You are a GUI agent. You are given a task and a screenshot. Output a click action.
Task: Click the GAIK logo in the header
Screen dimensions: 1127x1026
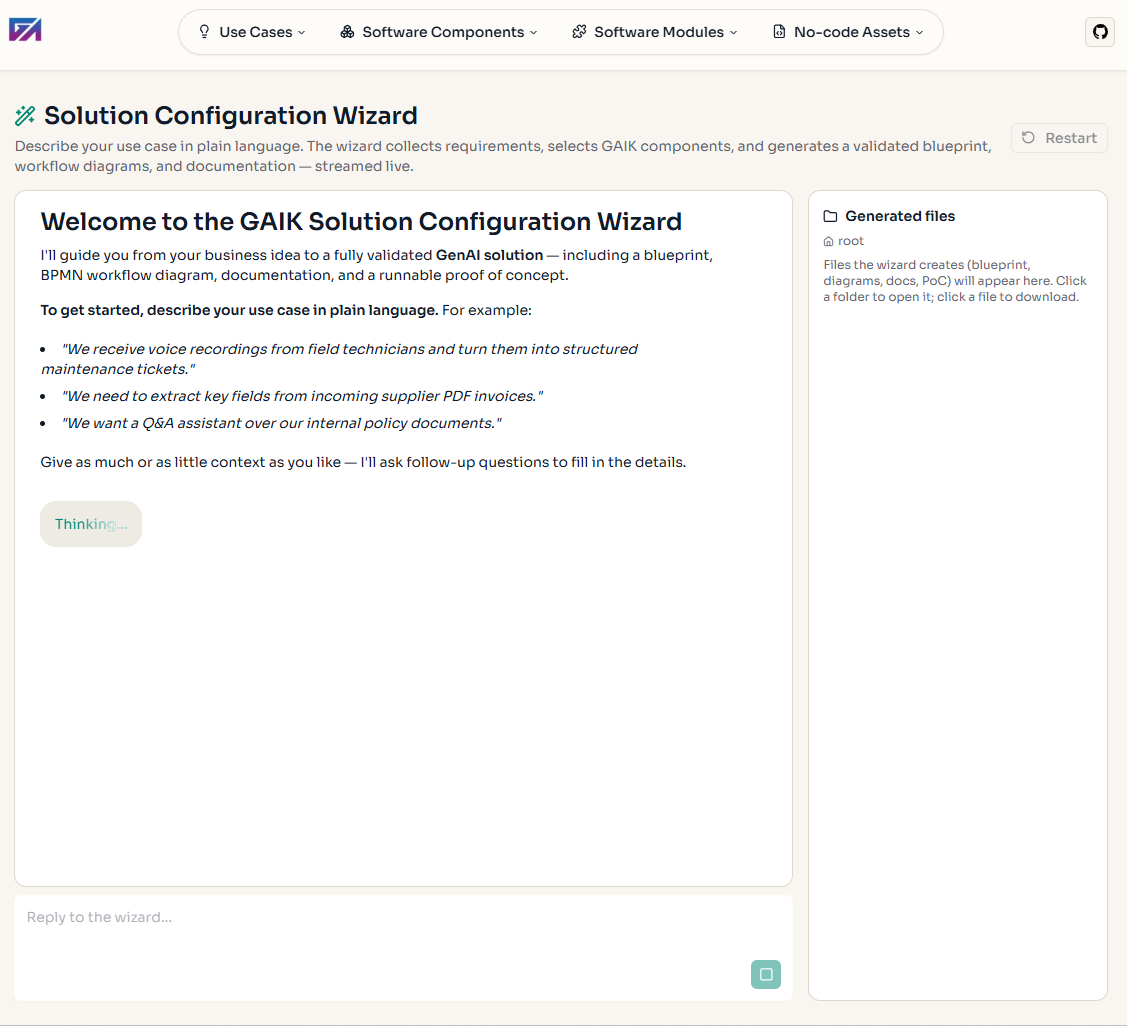tap(25, 30)
